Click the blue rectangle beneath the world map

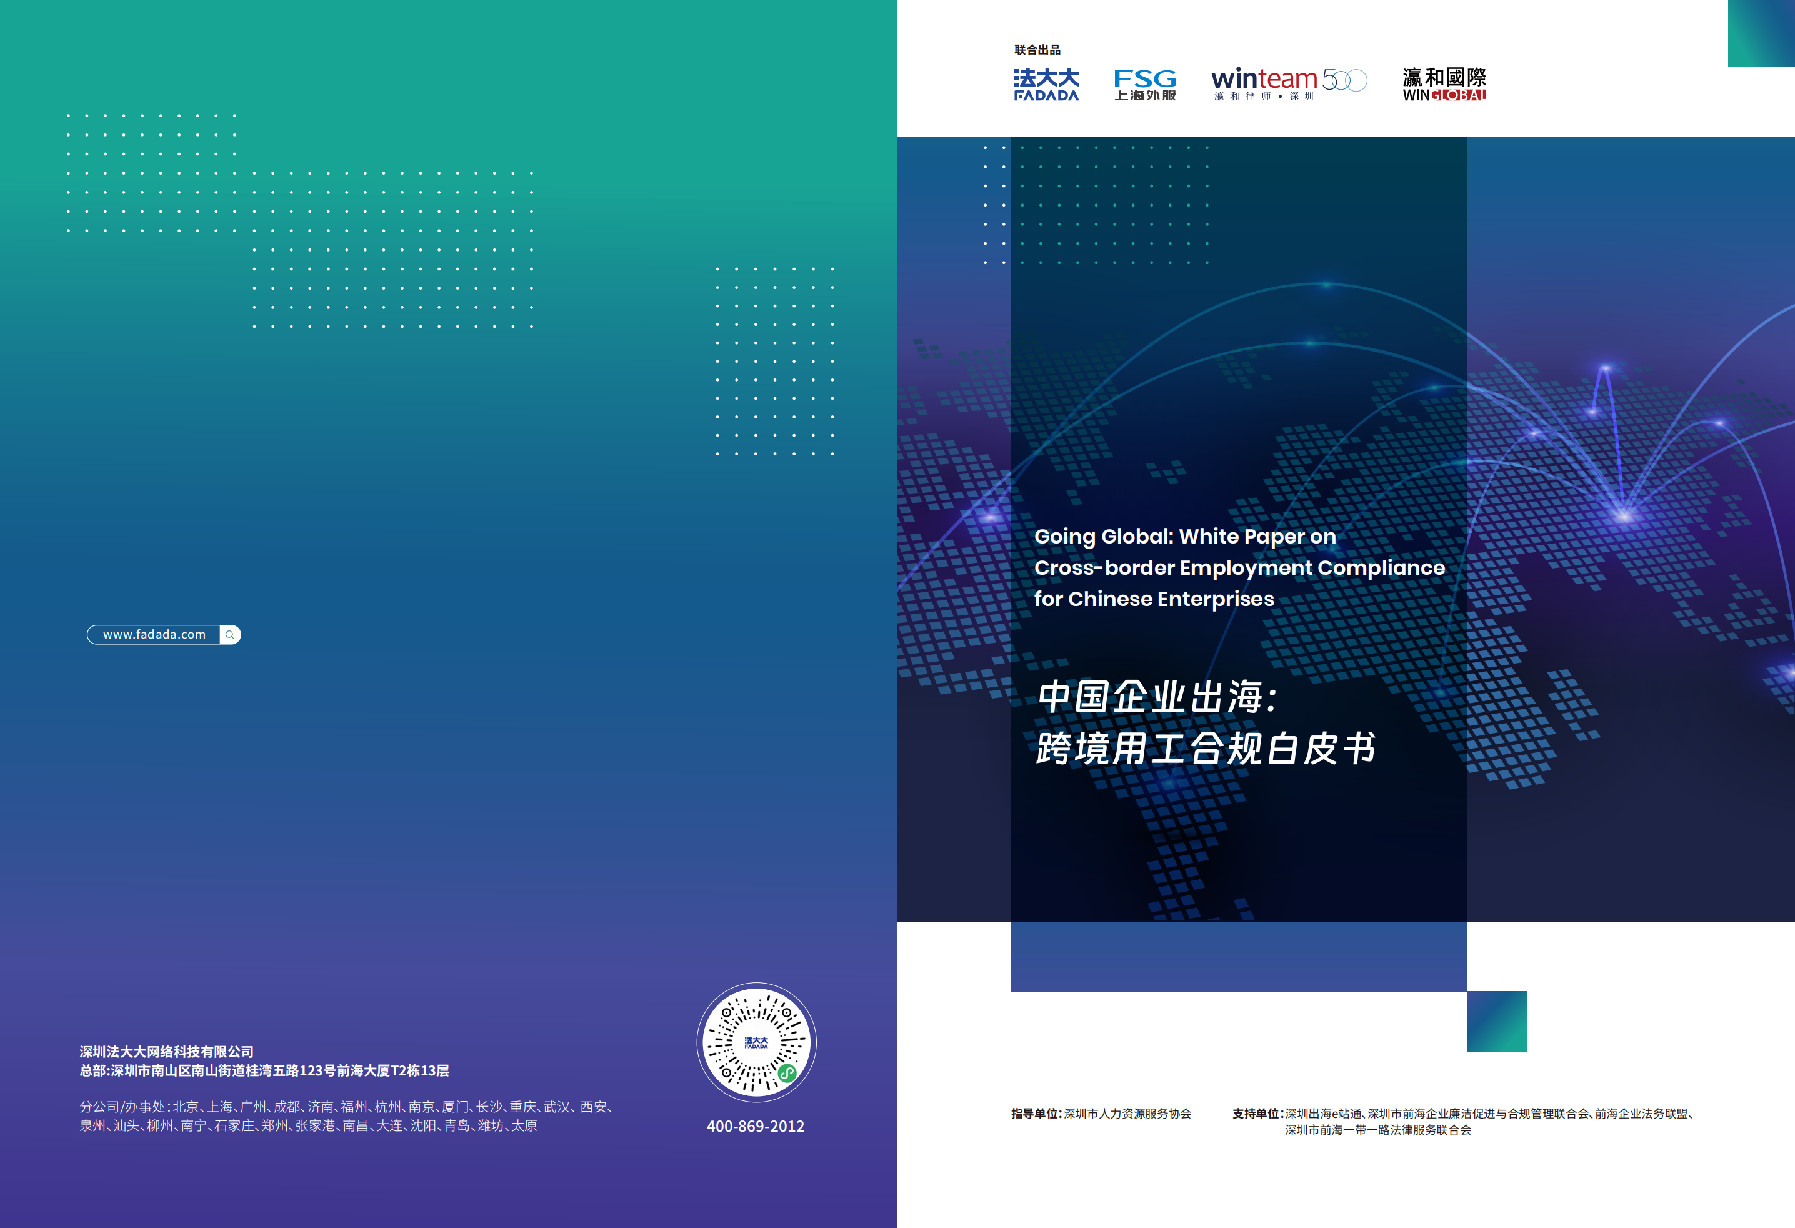pyautogui.click(x=1238, y=957)
